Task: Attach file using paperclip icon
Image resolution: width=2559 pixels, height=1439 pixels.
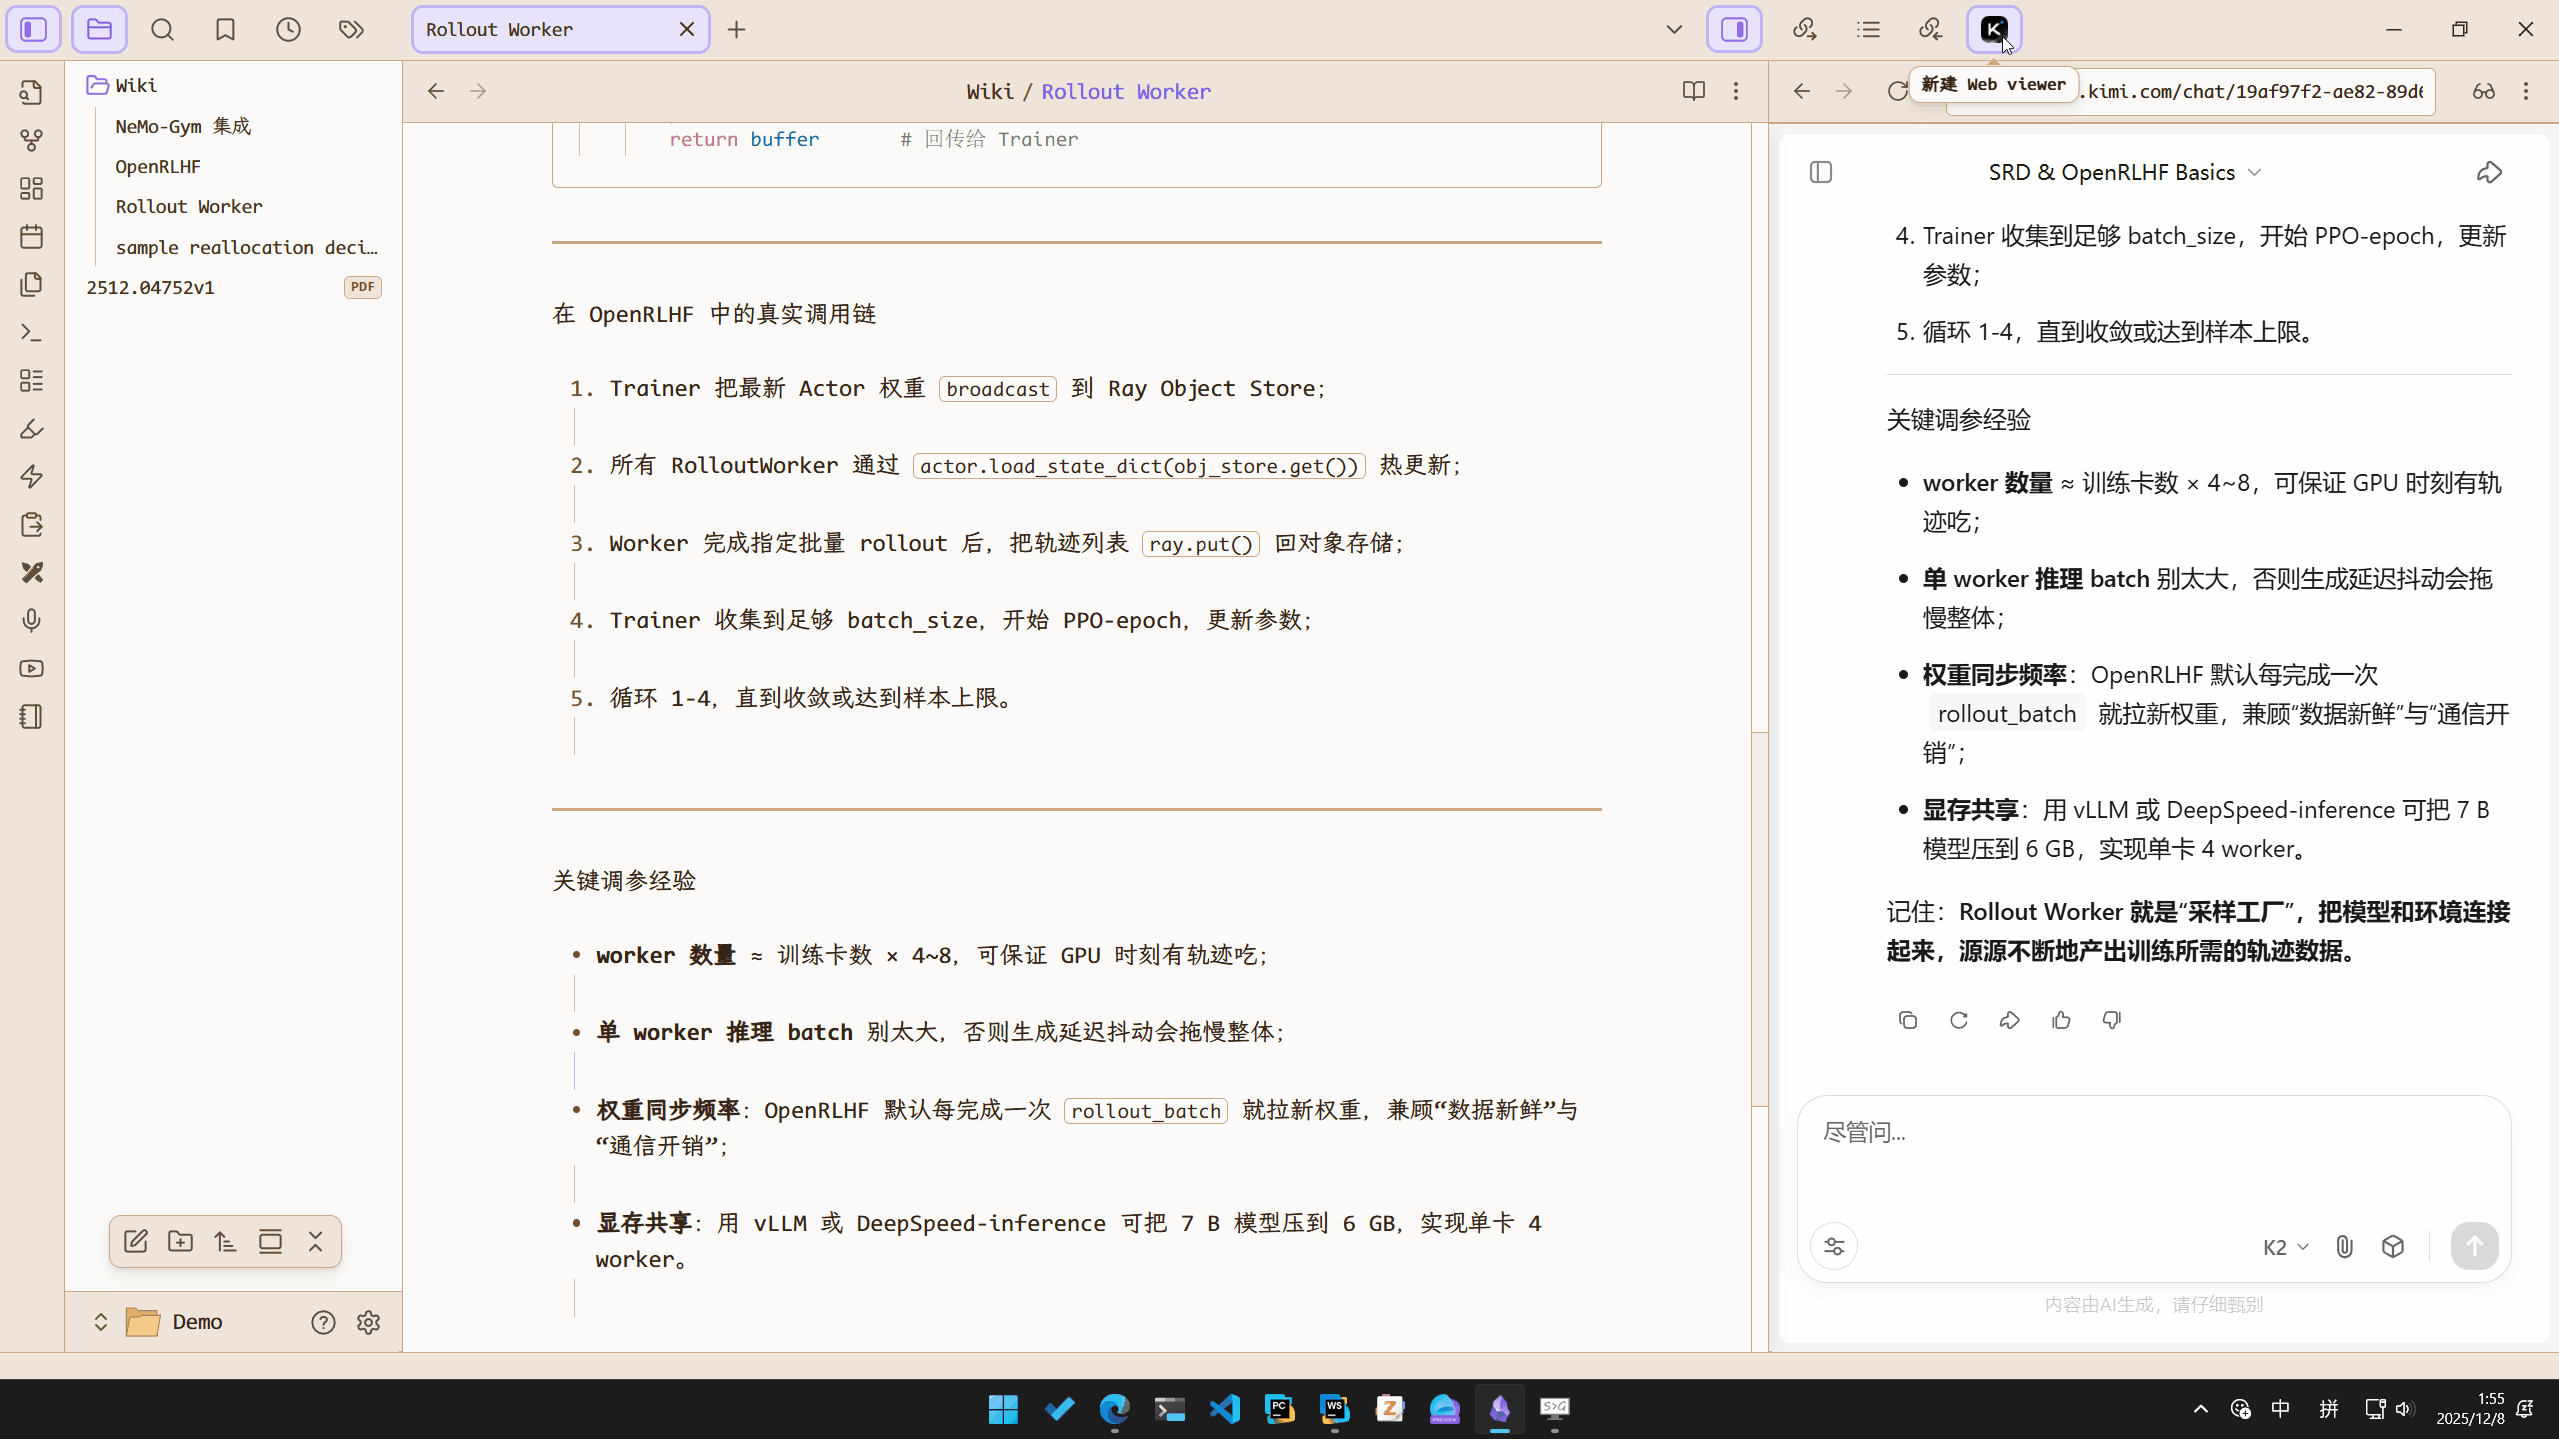Action: click(2344, 1246)
